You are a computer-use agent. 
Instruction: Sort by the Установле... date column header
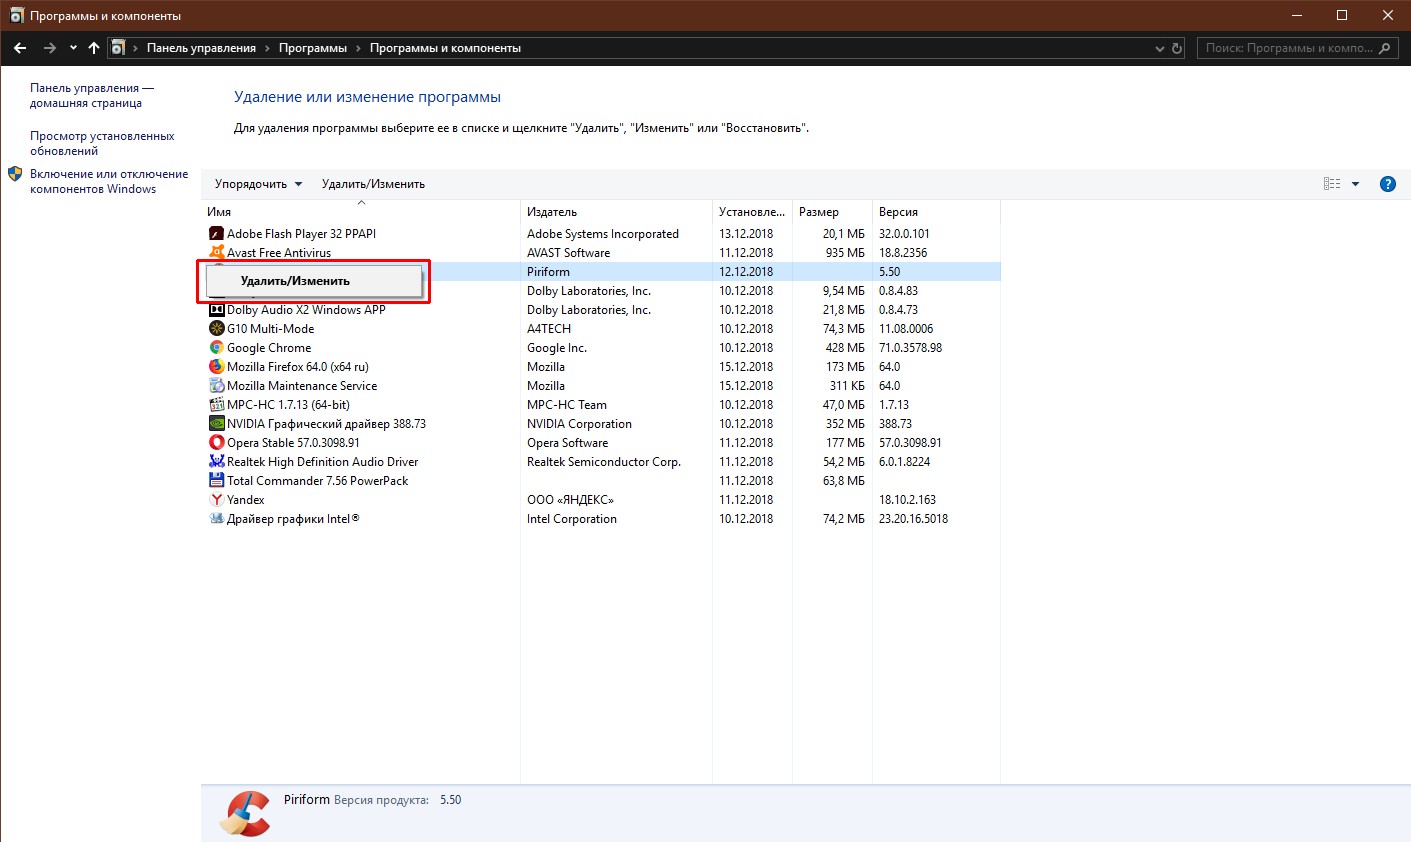tap(752, 212)
